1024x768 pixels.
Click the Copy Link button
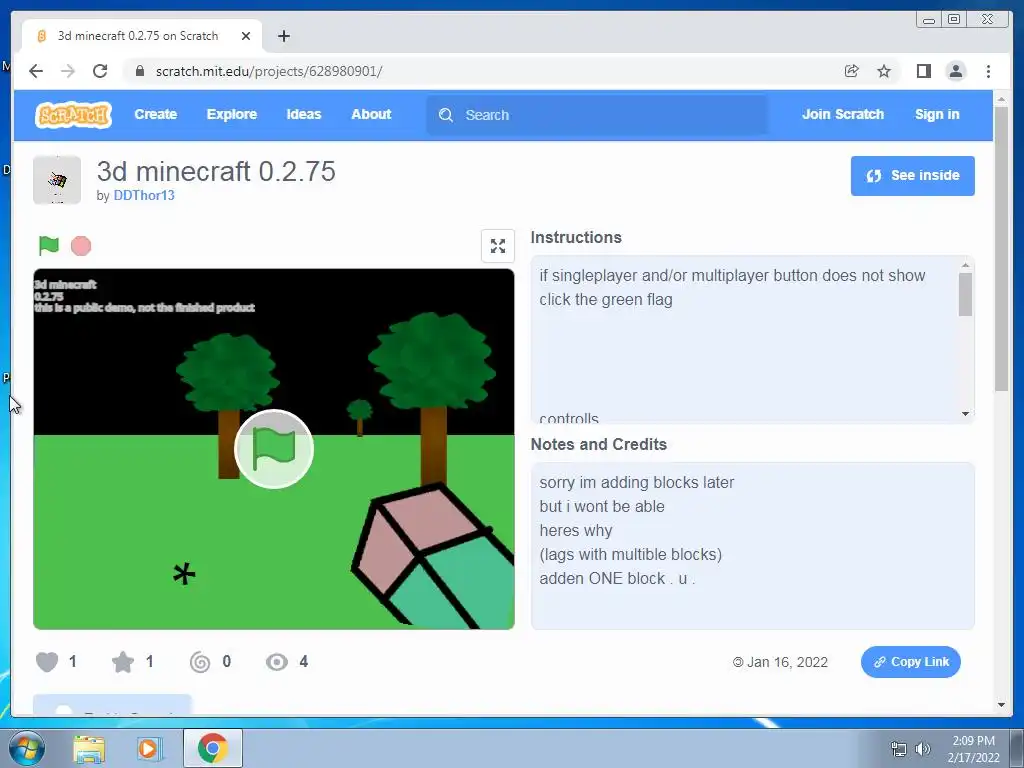pyautogui.click(x=910, y=662)
